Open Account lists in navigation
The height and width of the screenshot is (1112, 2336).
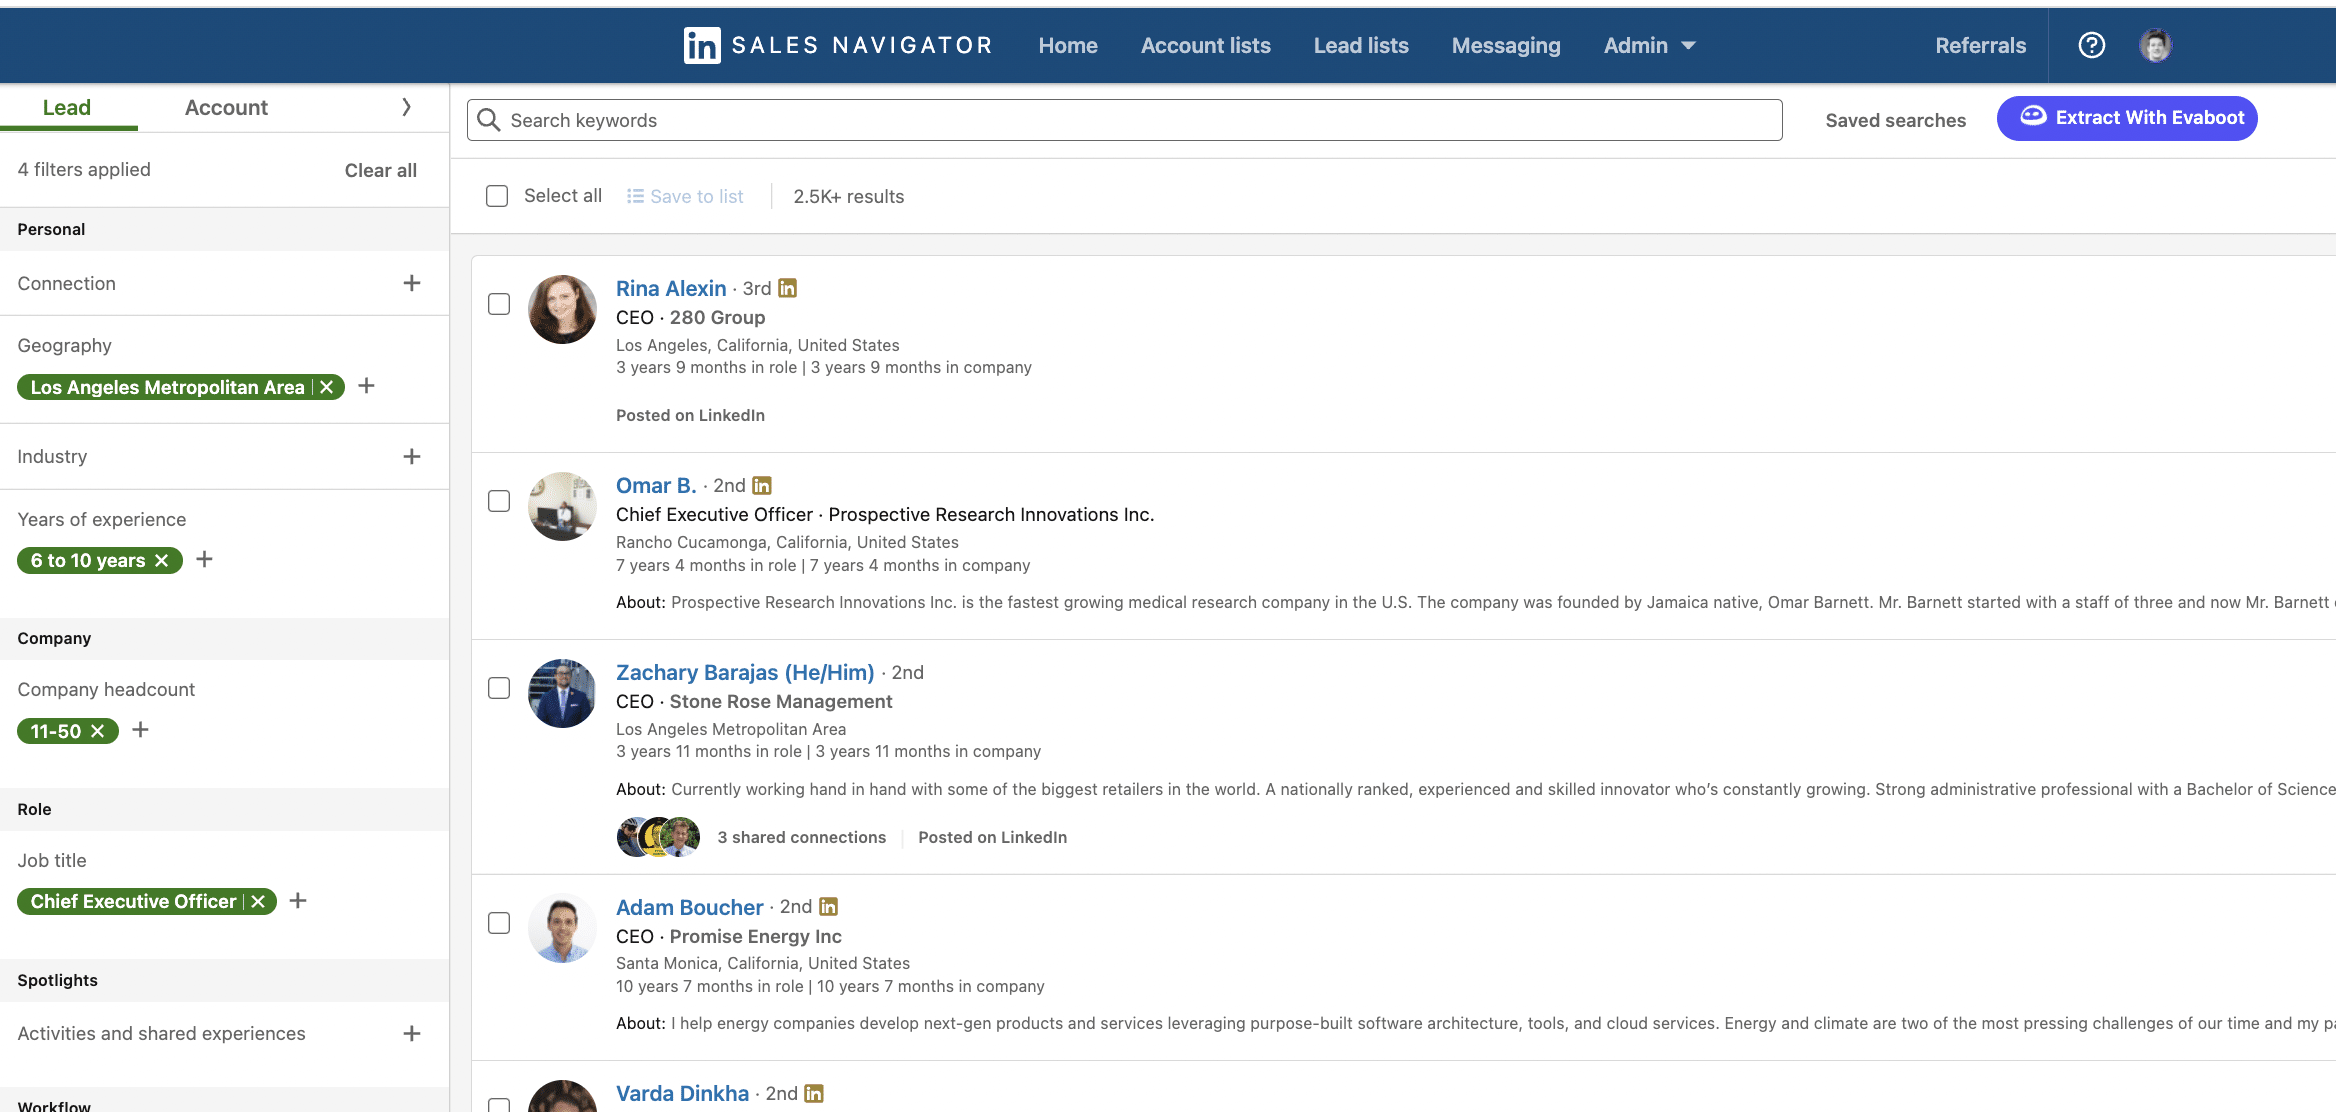point(1206,45)
